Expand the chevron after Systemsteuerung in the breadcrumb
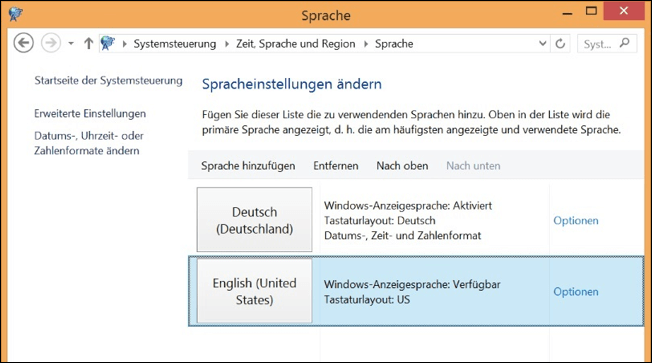 (227, 44)
